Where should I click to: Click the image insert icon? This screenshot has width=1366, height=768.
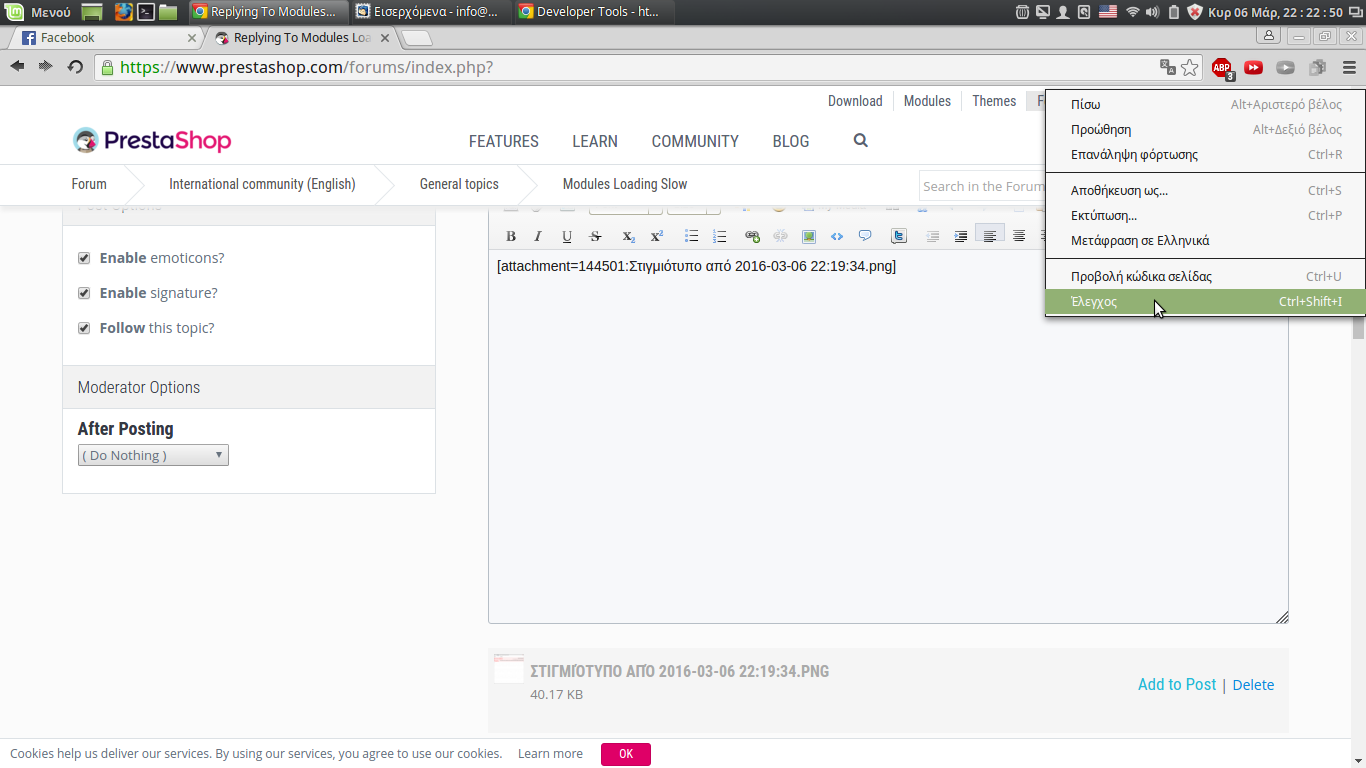coord(809,236)
